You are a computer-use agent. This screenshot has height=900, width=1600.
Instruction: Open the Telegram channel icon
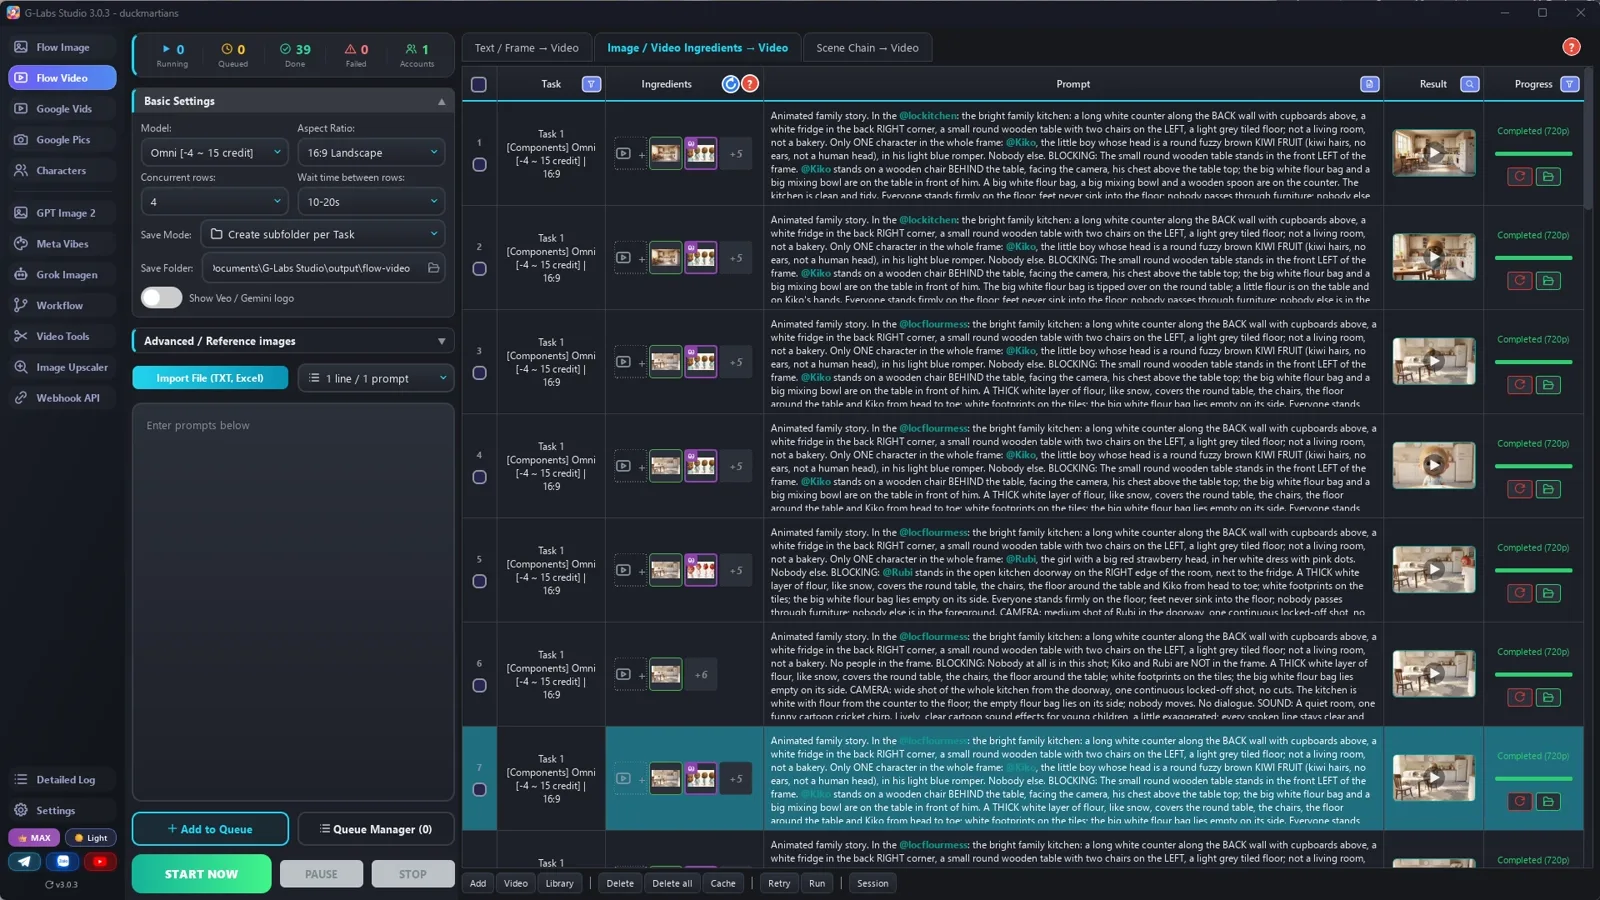pyautogui.click(x=25, y=861)
